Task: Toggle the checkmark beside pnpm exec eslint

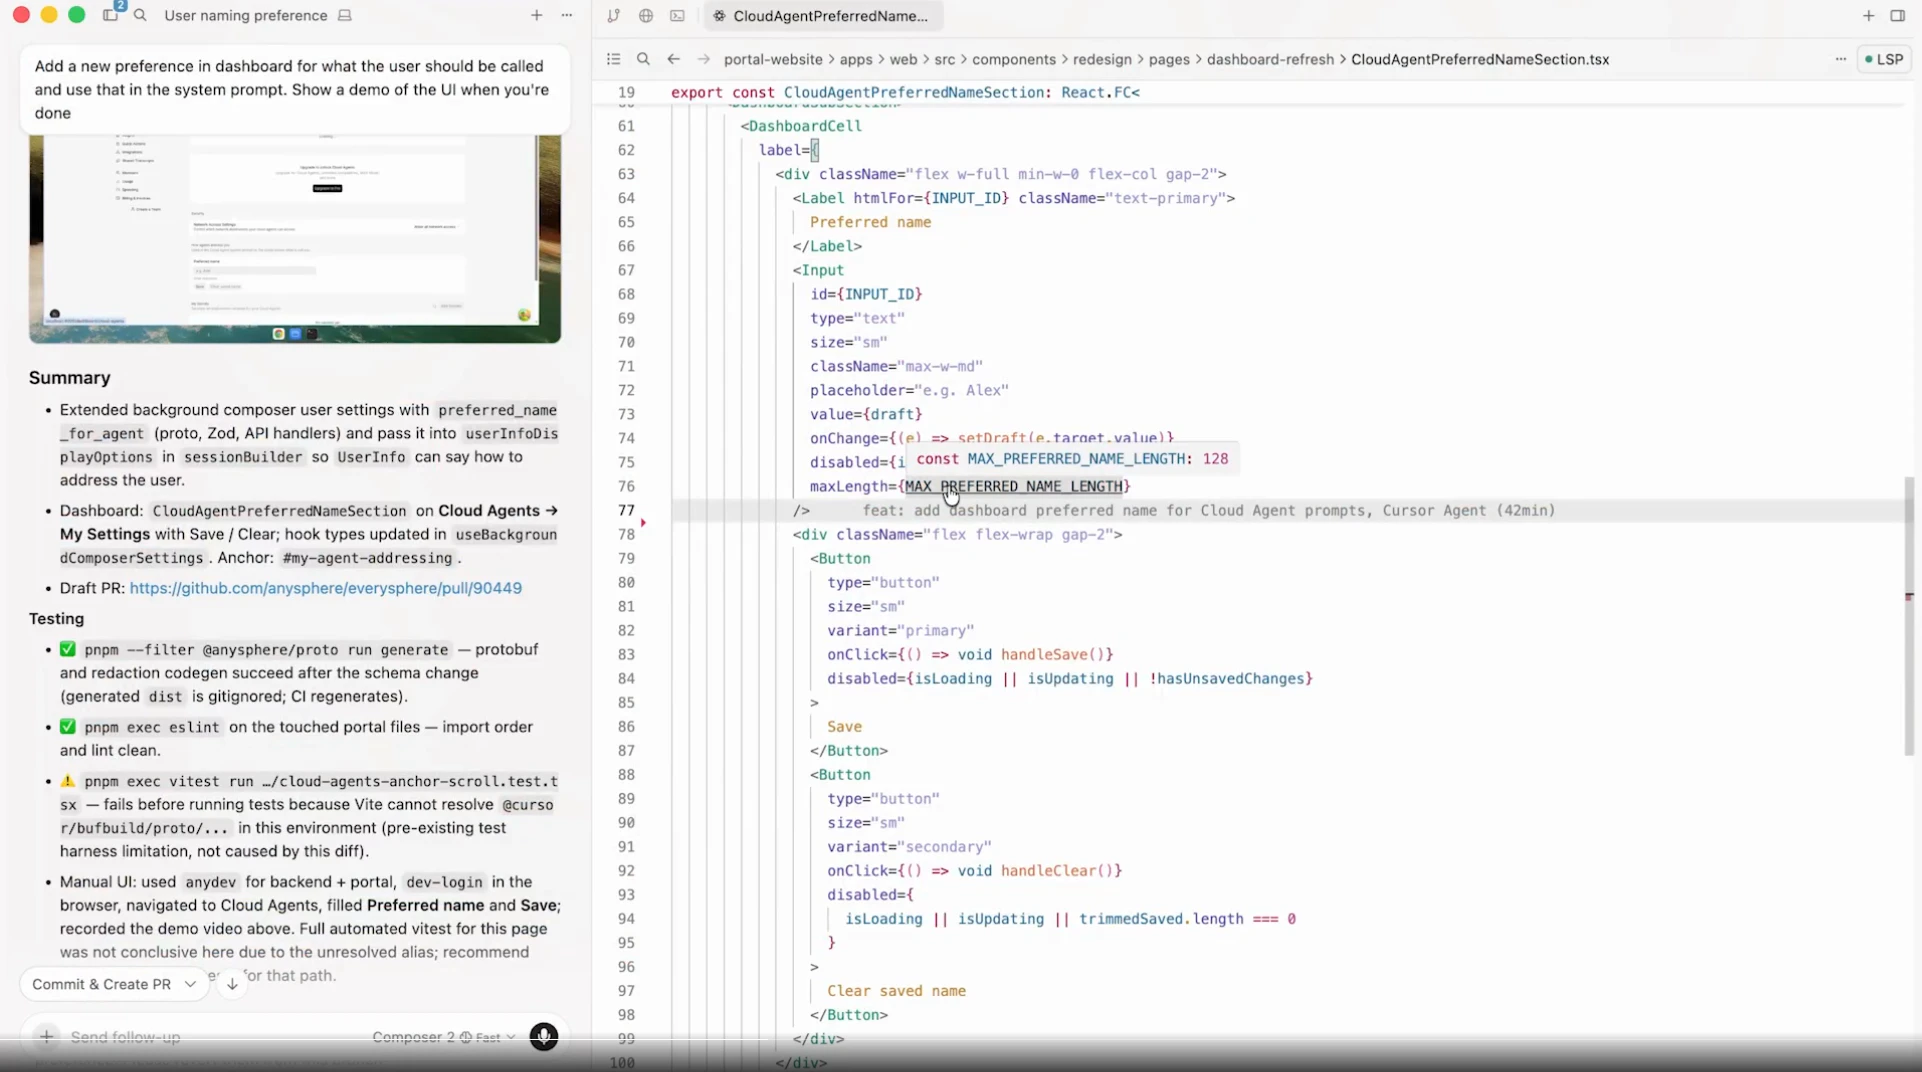Action: (67, 726)
